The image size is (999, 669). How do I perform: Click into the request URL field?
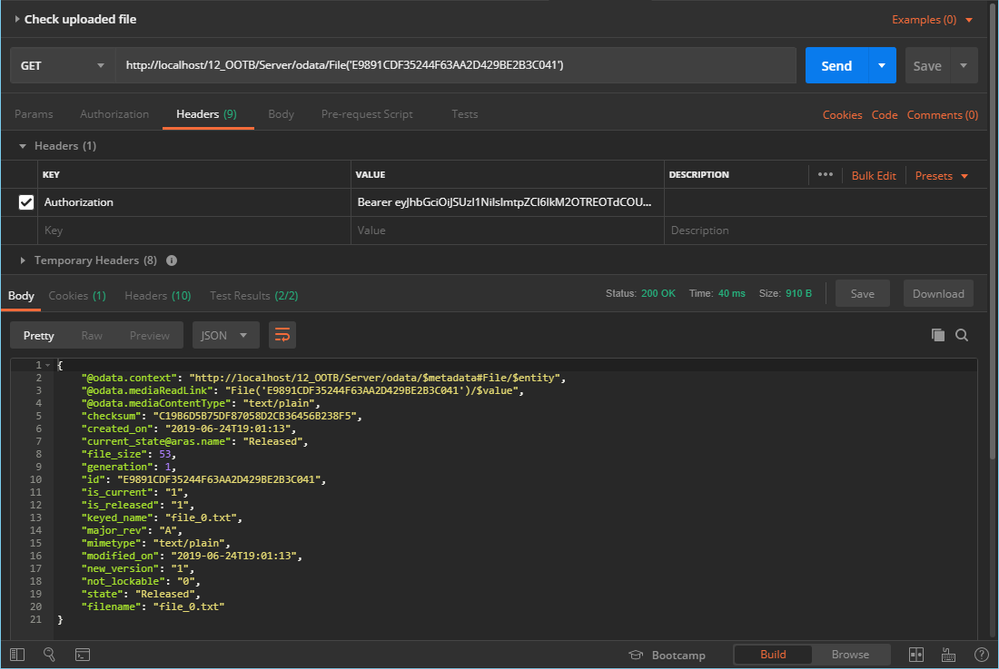coord(455,66)
